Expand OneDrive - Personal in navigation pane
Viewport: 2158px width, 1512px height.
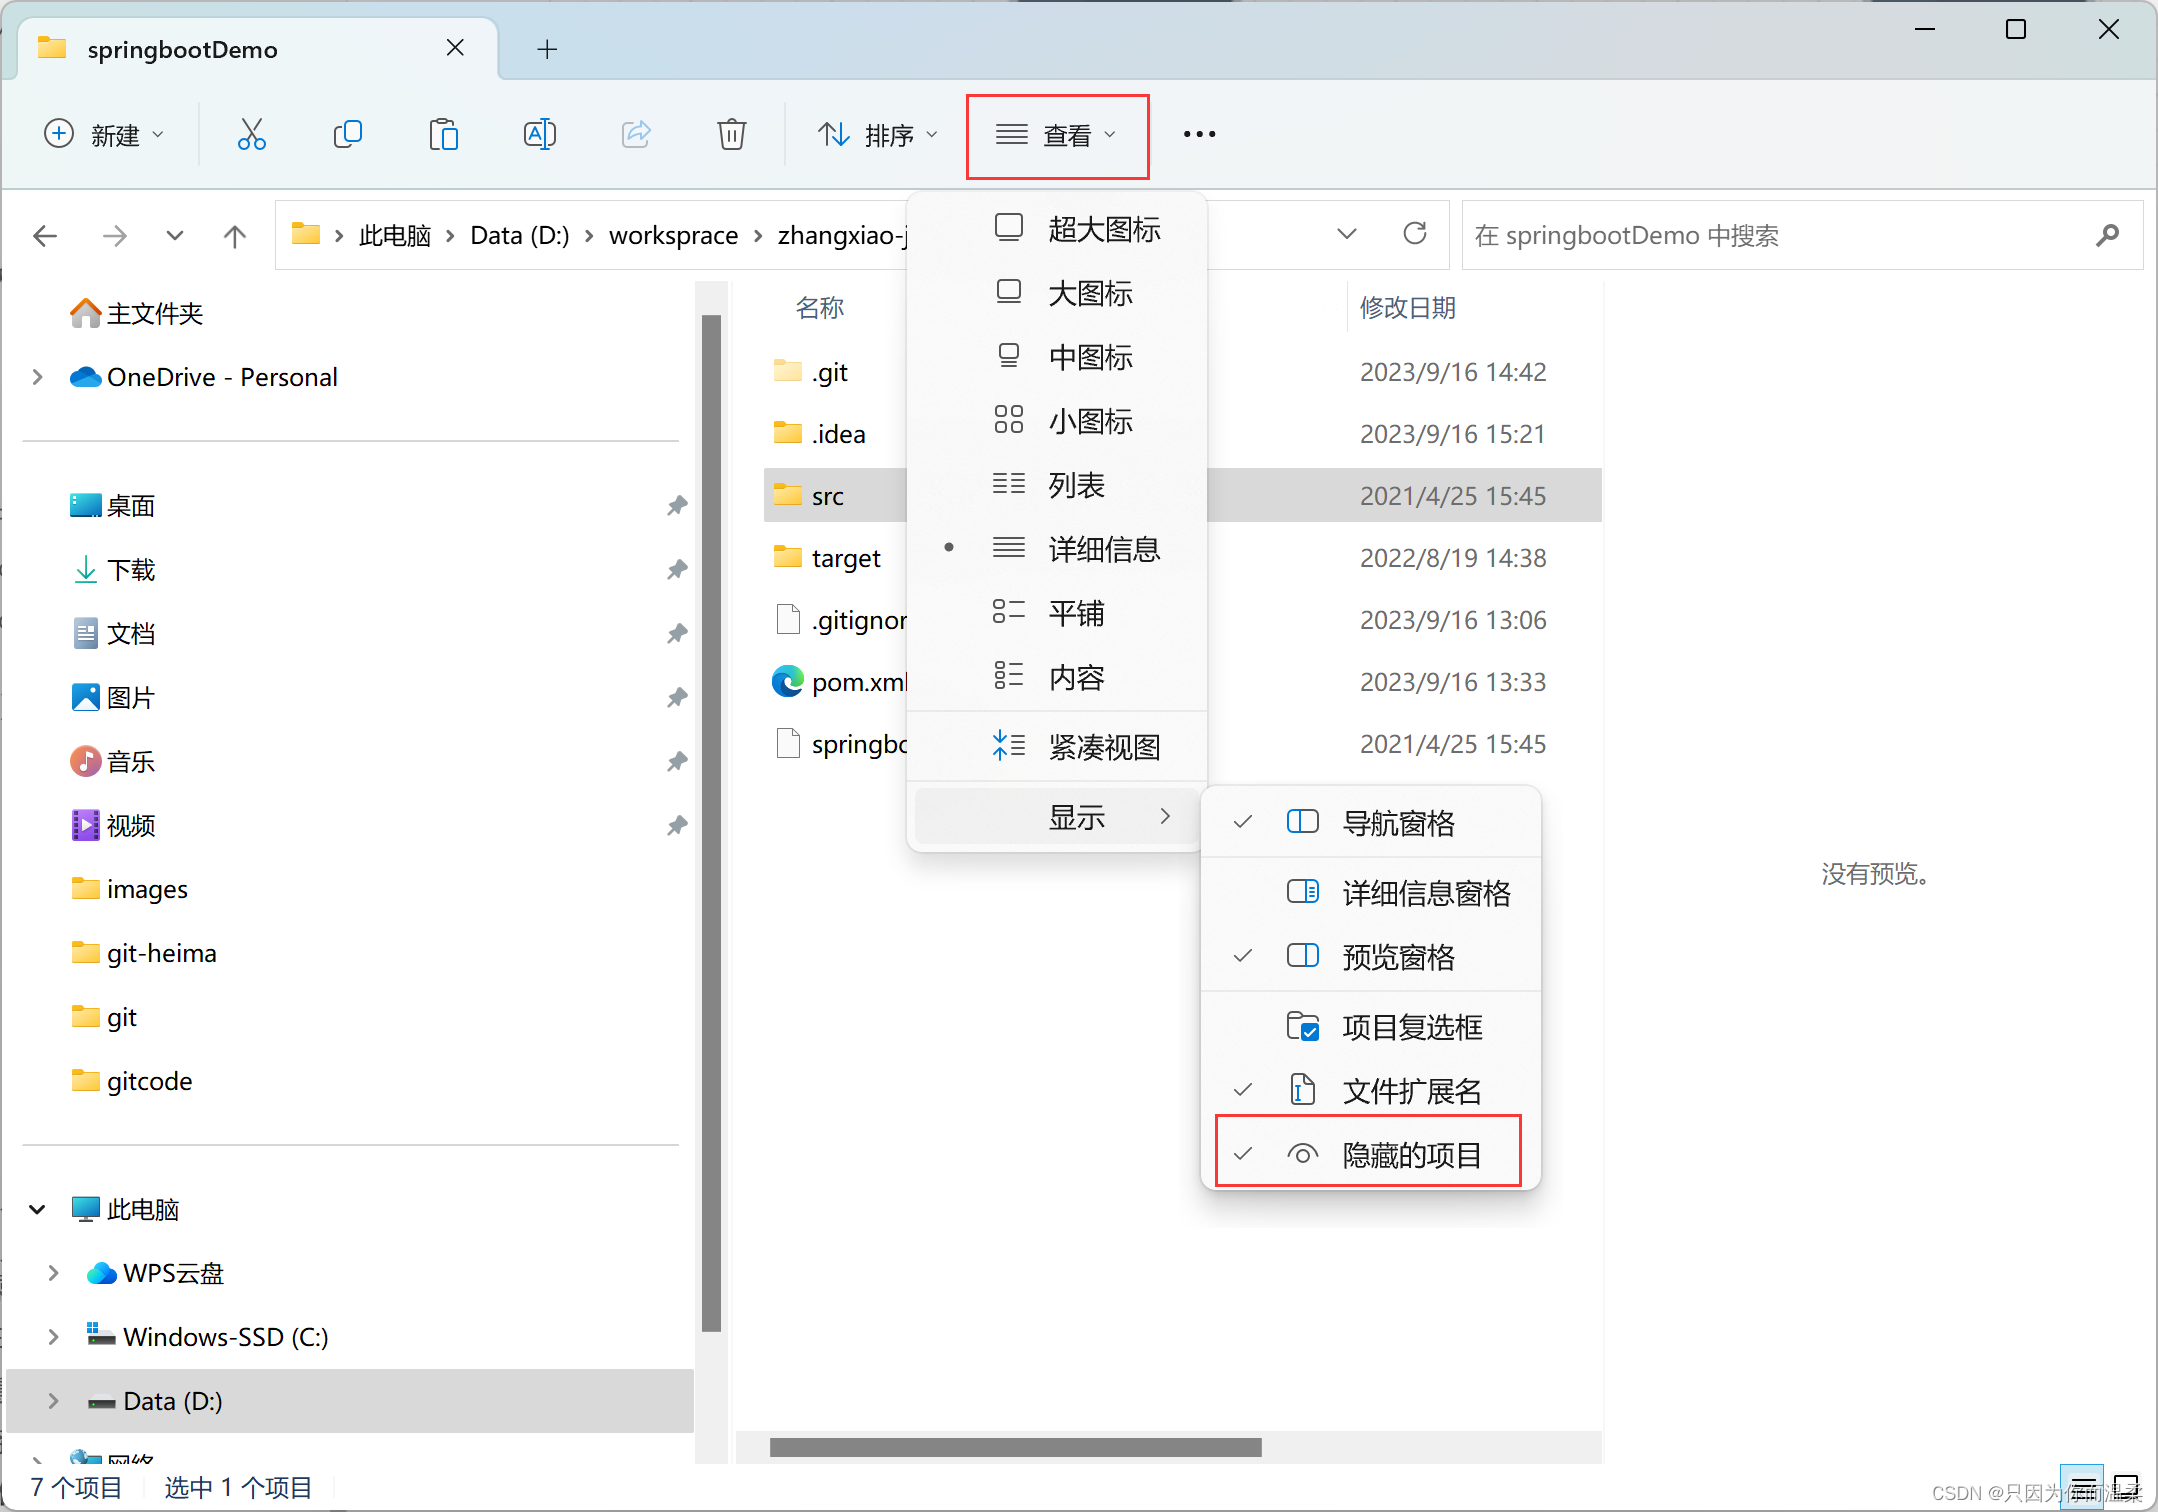coord(37,377)
